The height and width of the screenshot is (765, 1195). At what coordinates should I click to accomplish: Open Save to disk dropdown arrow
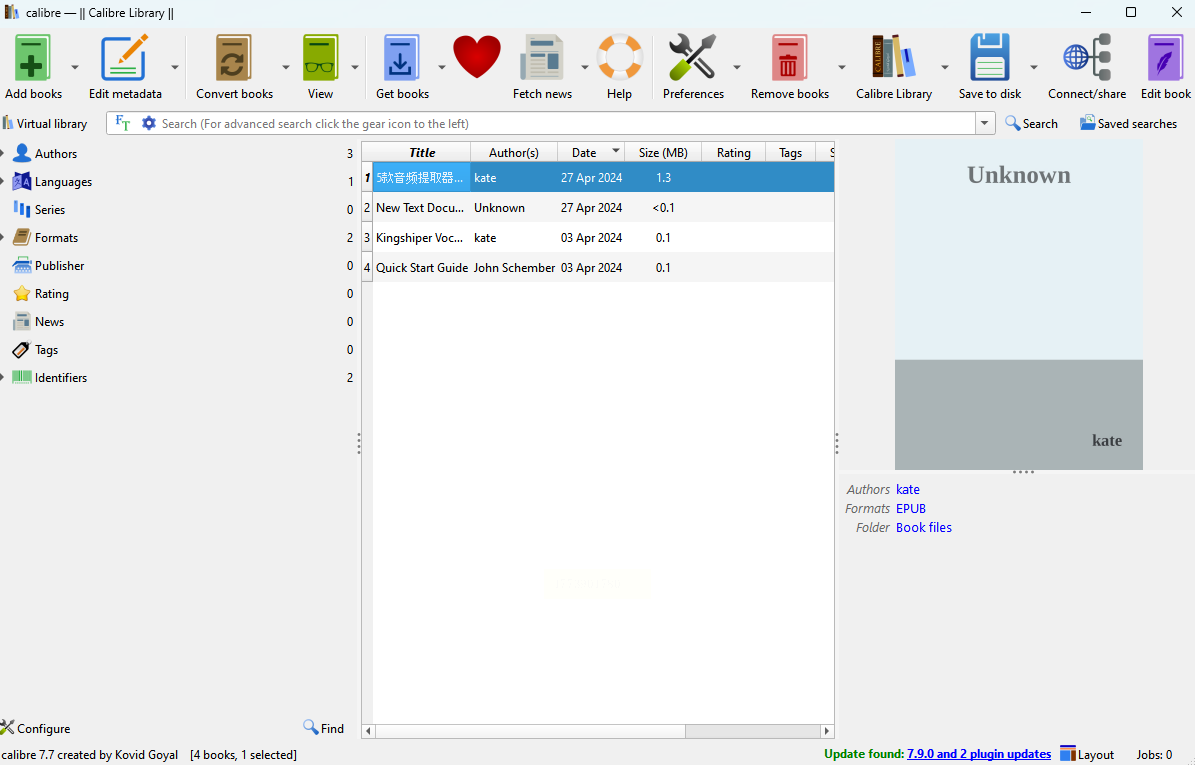(1034, 67)
